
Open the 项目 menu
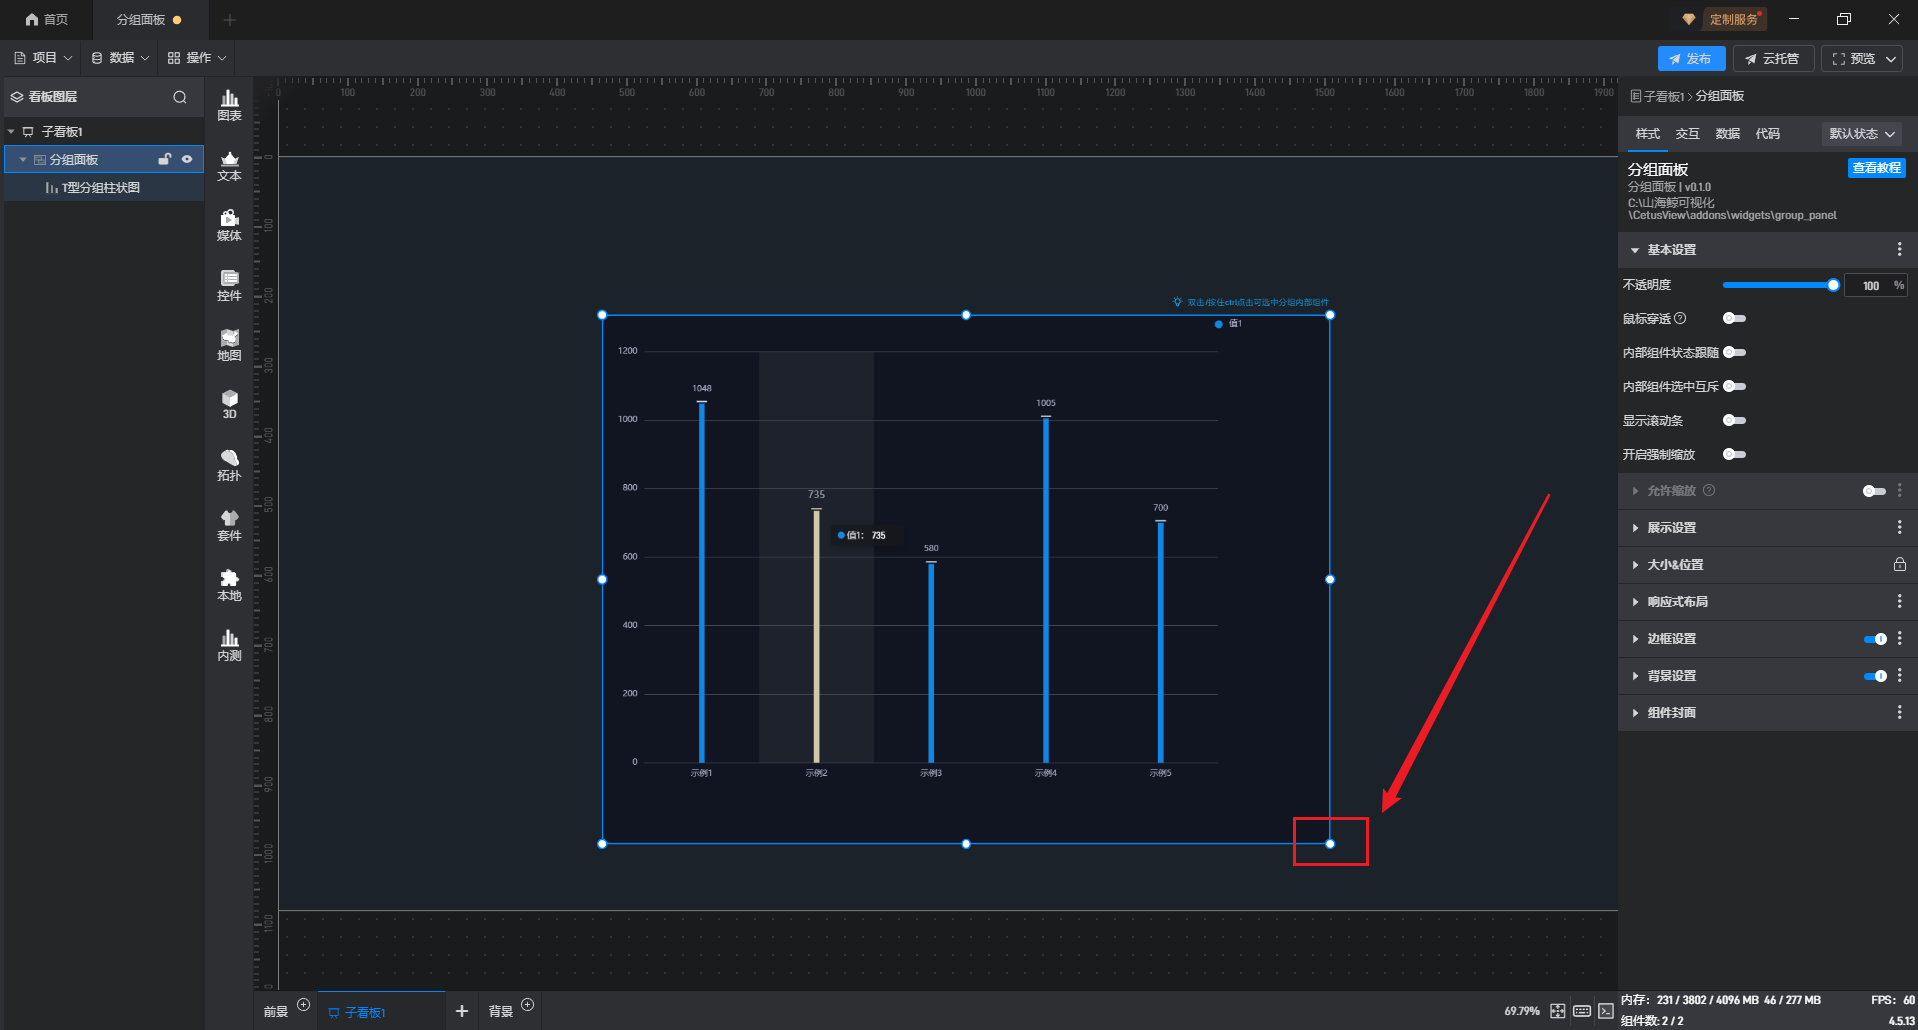44,58
